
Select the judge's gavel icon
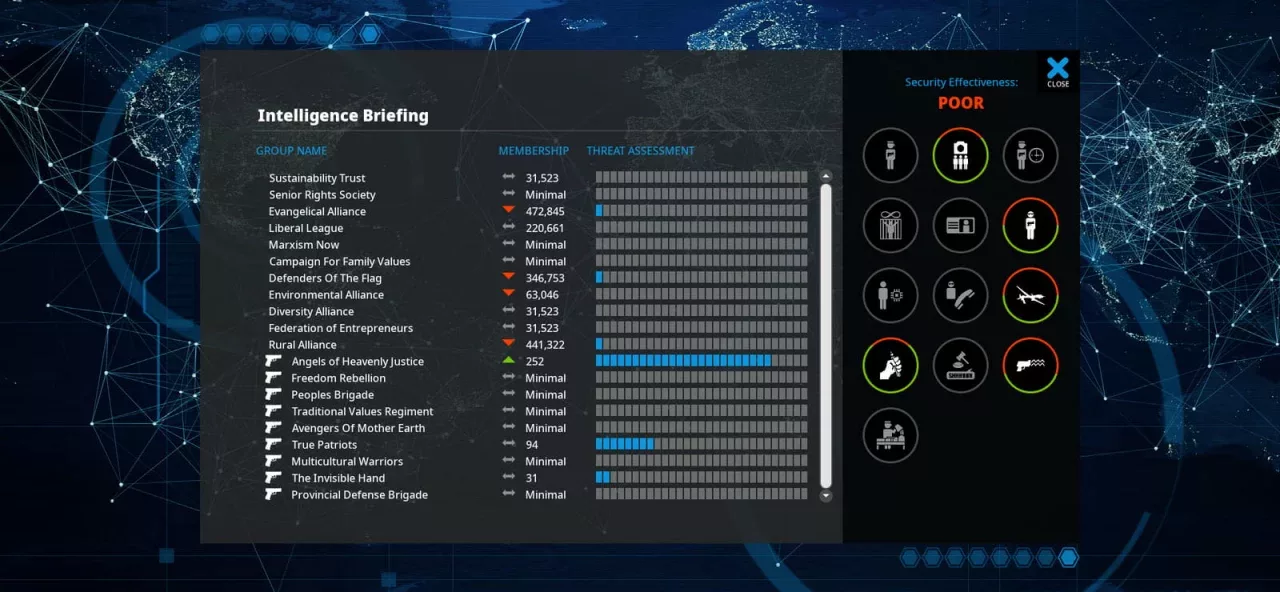(x=960, y=365)
